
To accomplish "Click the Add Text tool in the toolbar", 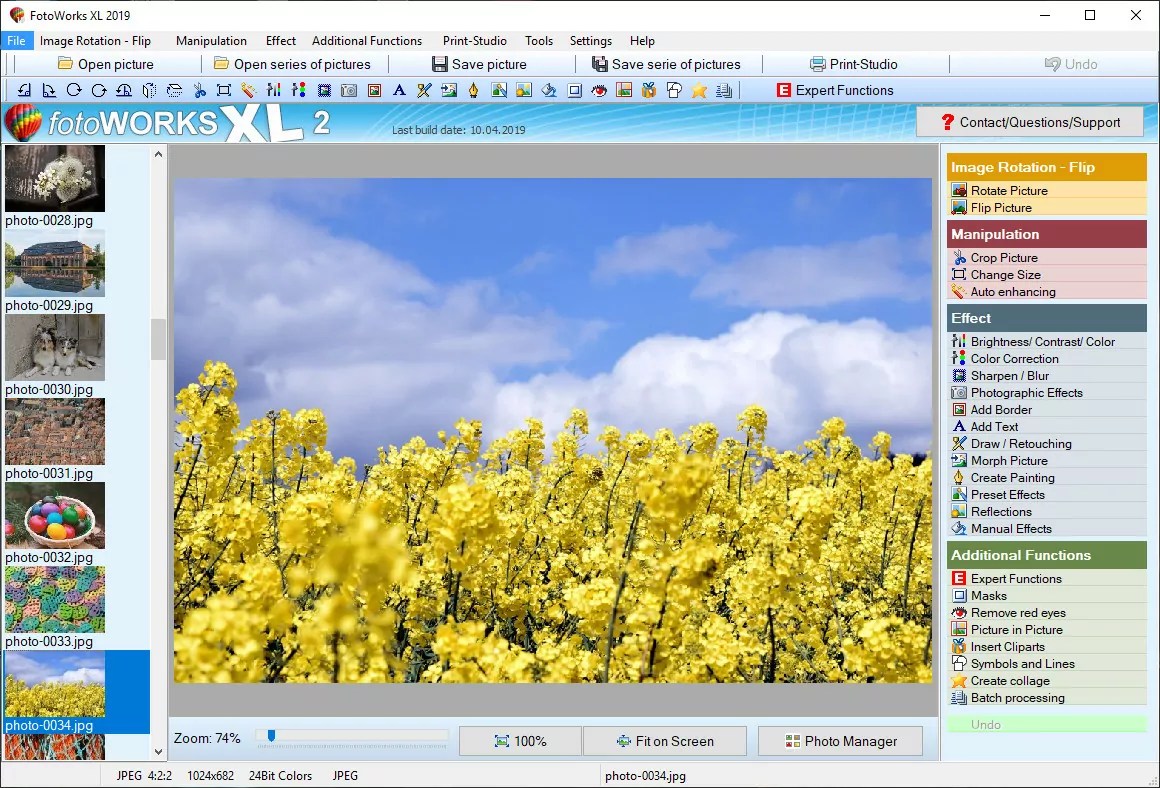I will (x=398, y=90).
